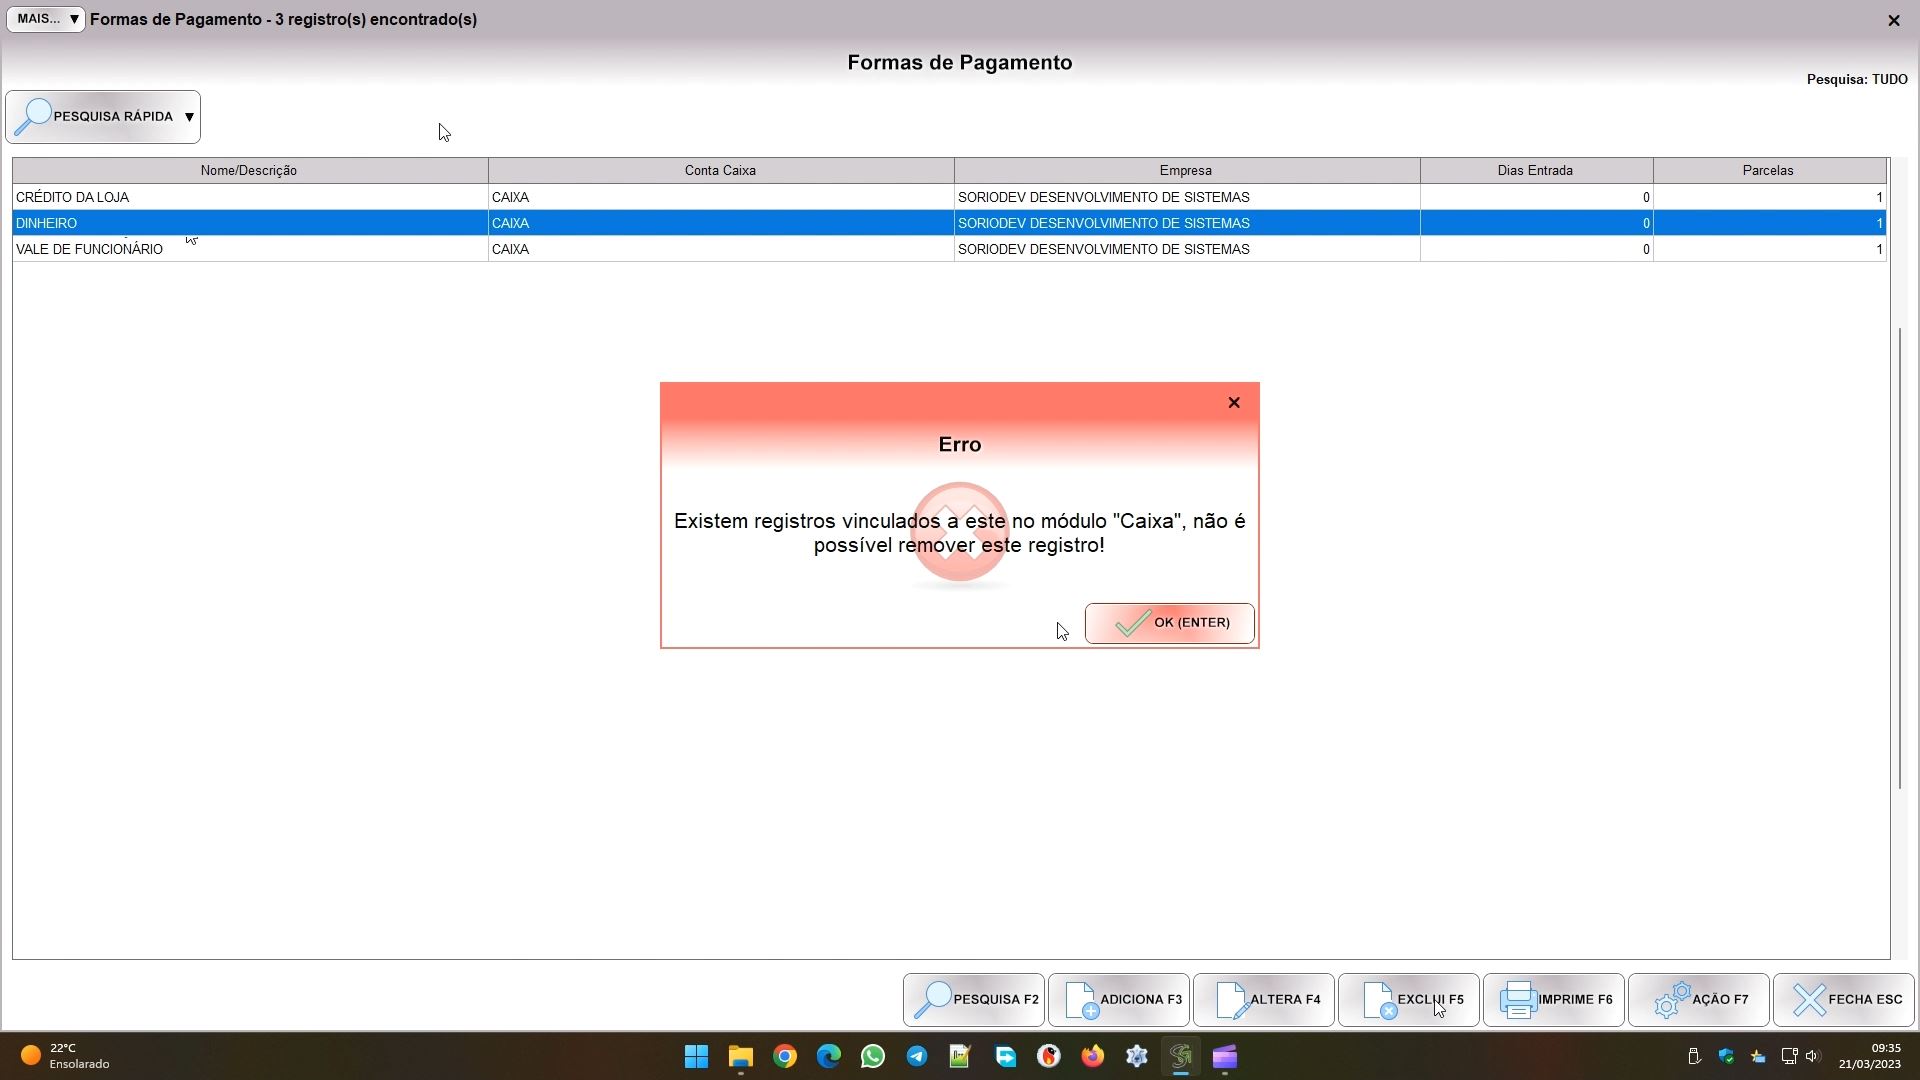Sort by Nome/Descrição column header
1920x1080 pixels.
click(x=248, y=170)
